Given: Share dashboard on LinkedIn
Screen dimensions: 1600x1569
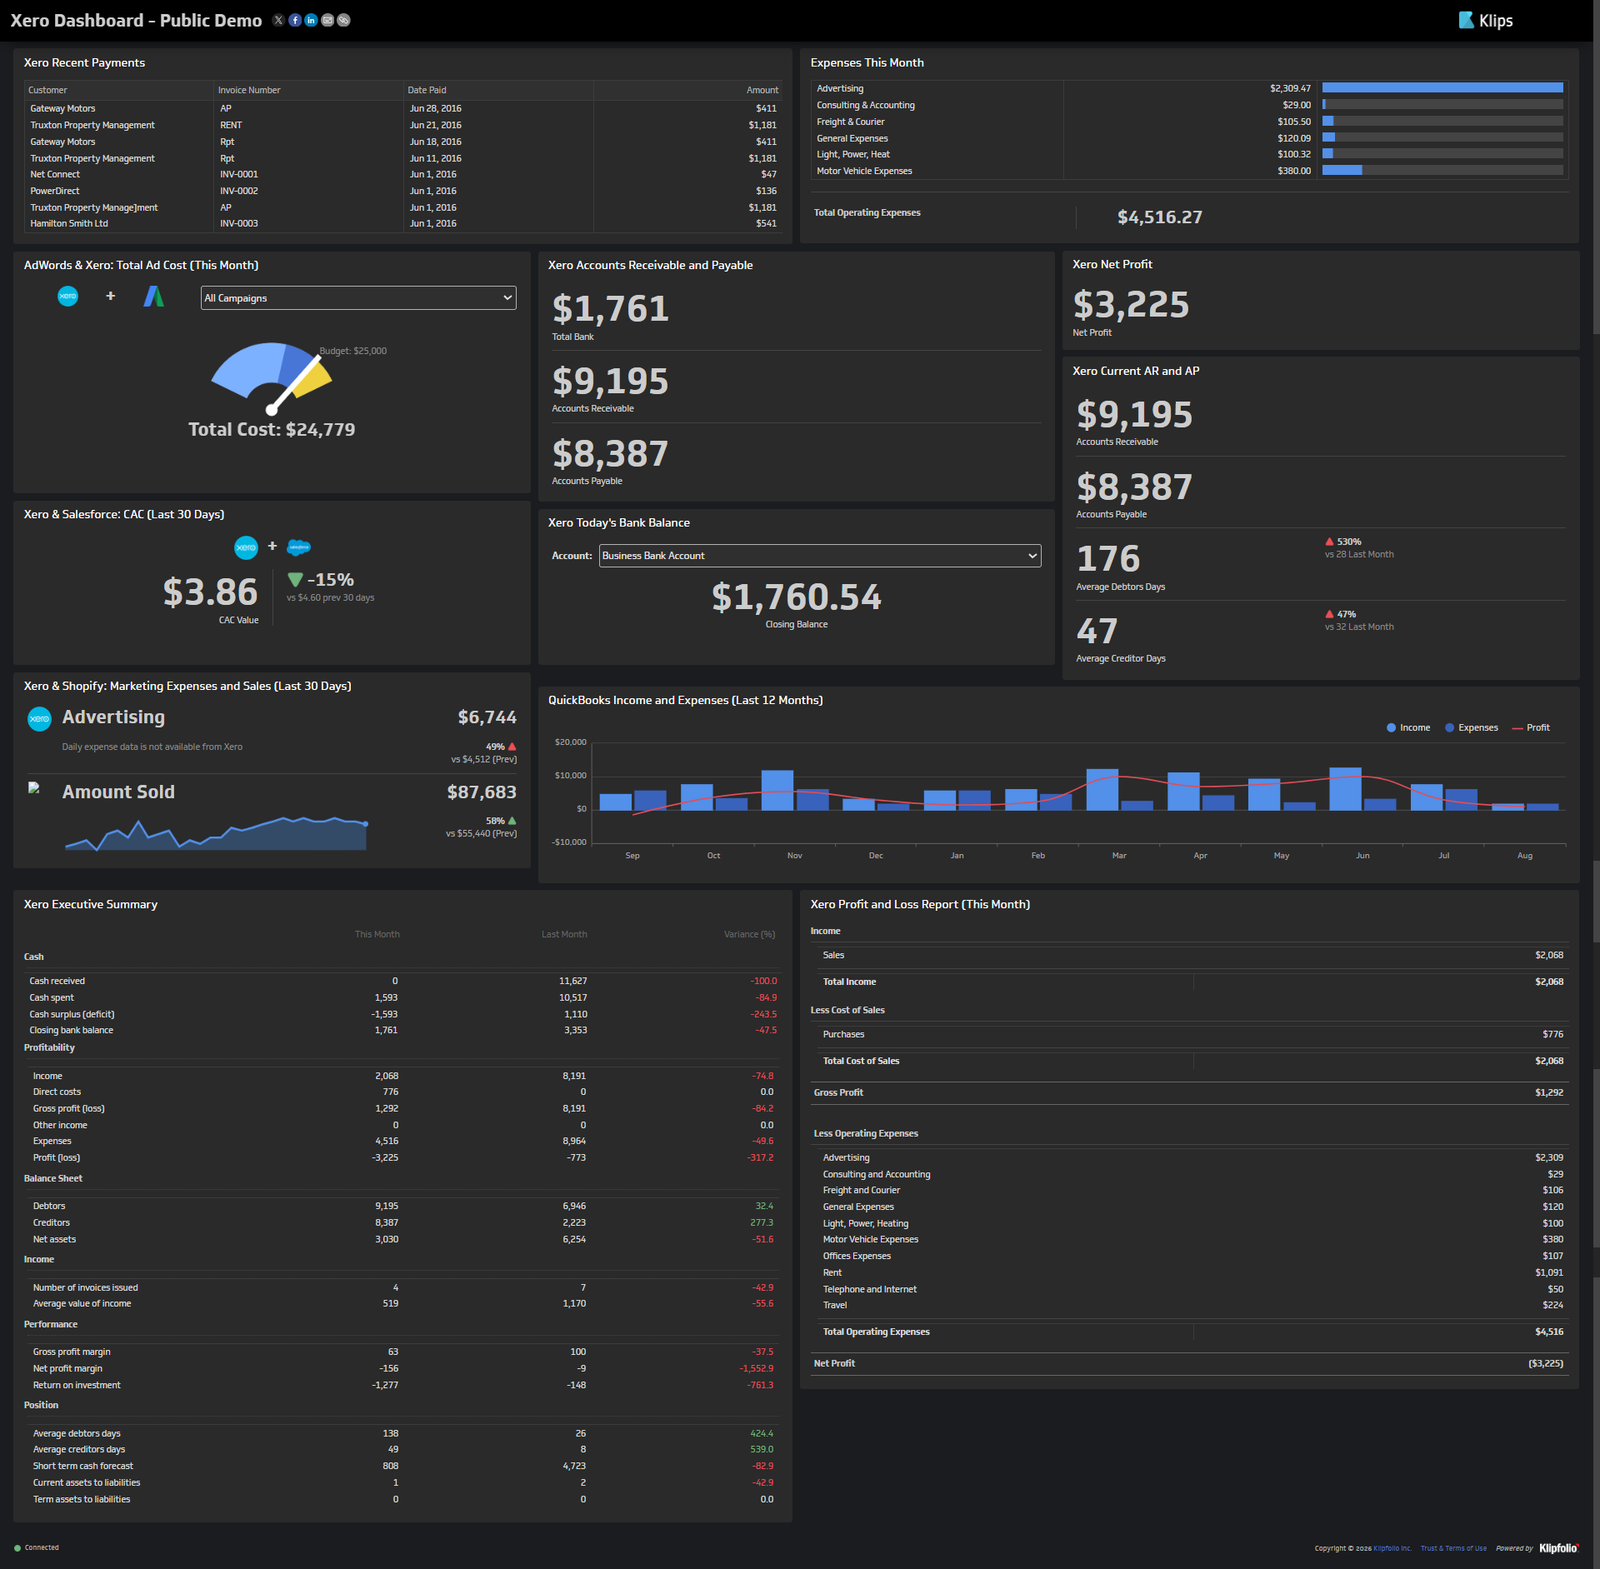Looking at the screenshot, I should click(x=311, y=20).
